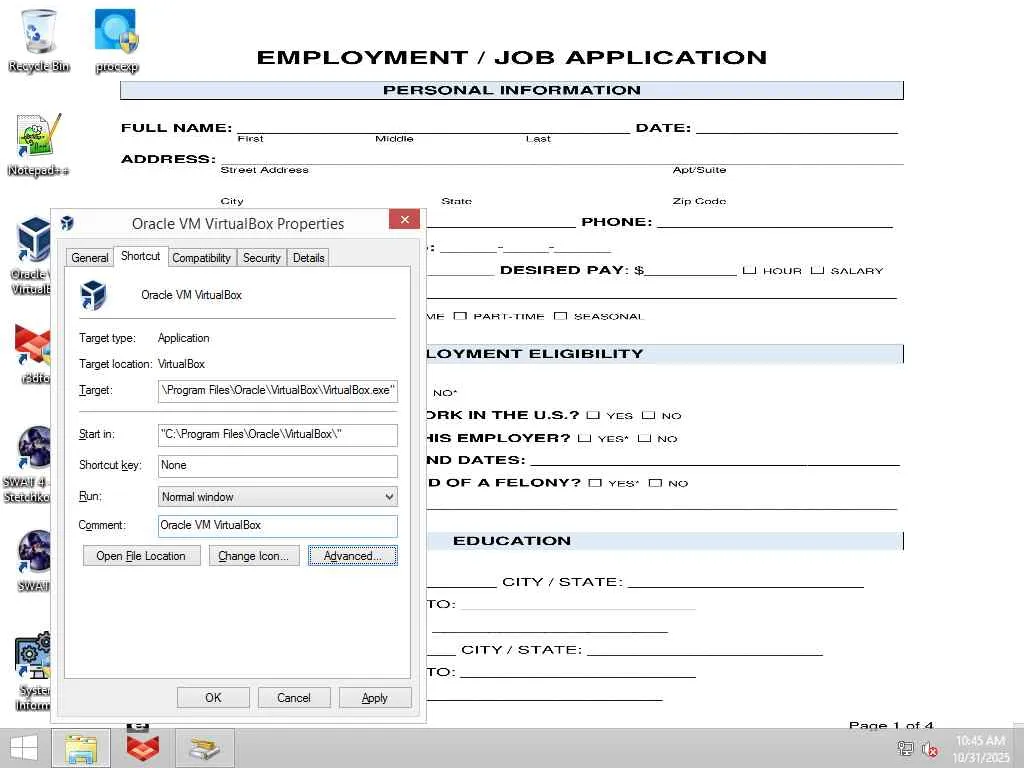This screenshot has height=768, width=1024.
Task: Click the VirtualBox cube icon in the Shortcut tab
Action: [93, 295]
